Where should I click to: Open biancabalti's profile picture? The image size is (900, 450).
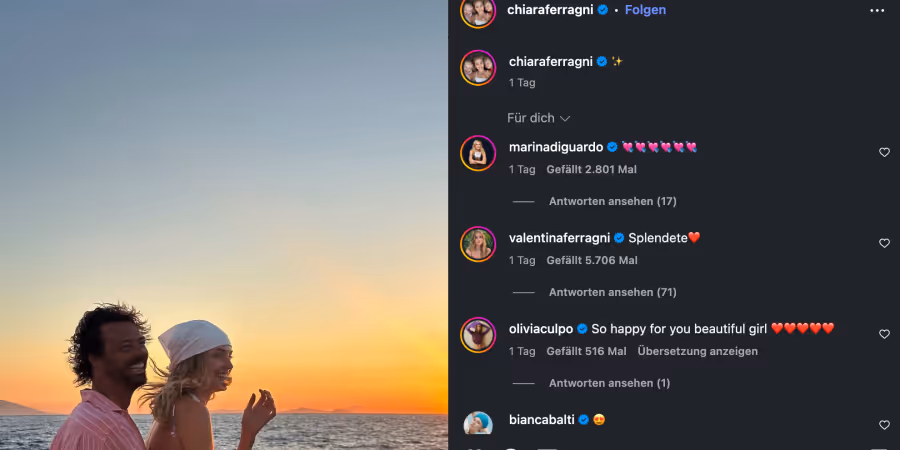(478, 424)
